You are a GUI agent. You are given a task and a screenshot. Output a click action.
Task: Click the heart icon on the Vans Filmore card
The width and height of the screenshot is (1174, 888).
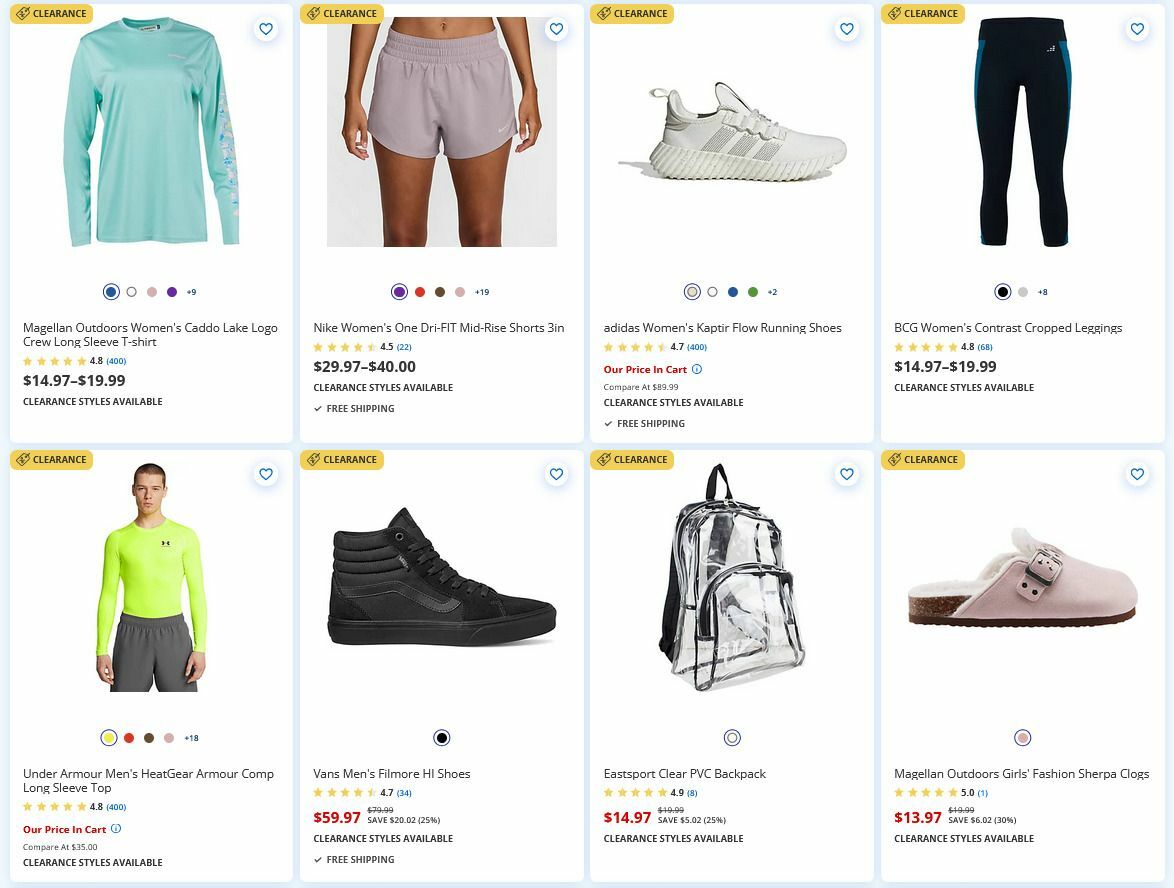[x=556, y=474]
